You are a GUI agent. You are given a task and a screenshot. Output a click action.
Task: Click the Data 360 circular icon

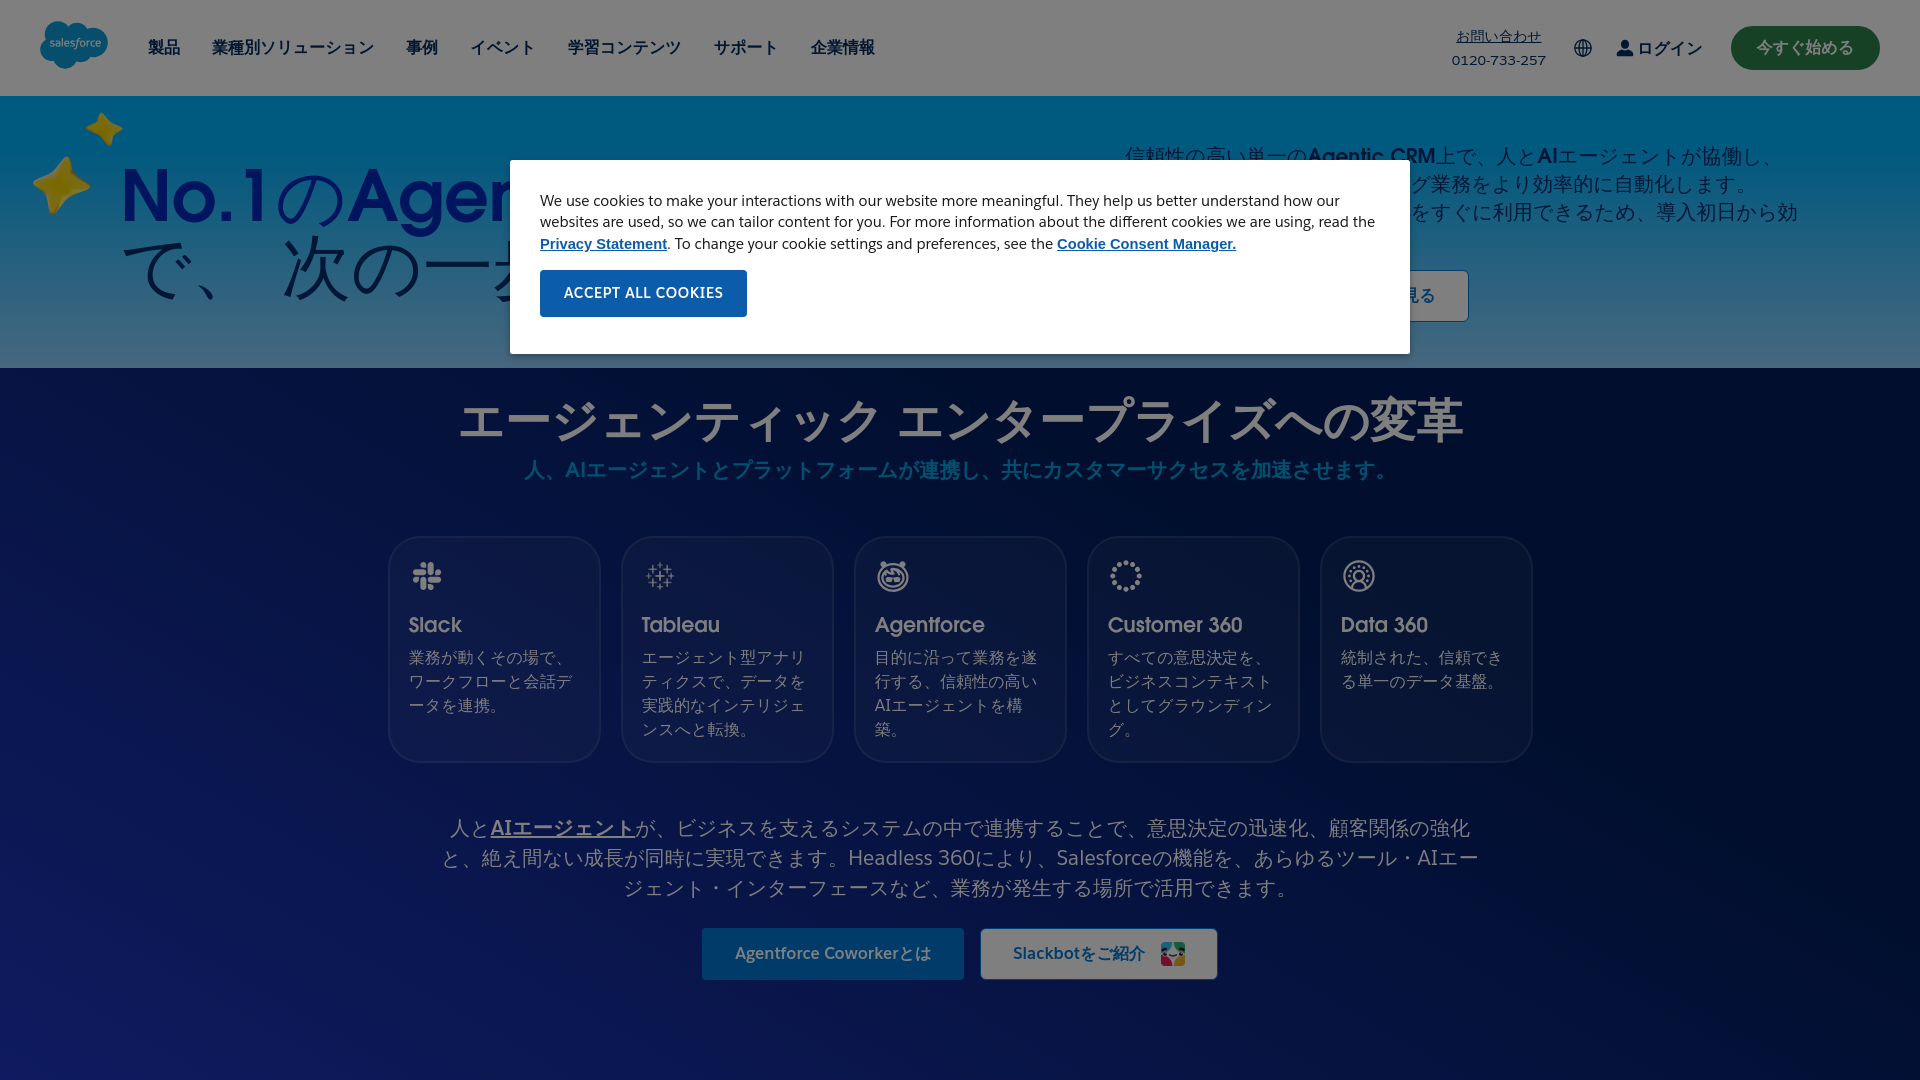click(1359, 576)
